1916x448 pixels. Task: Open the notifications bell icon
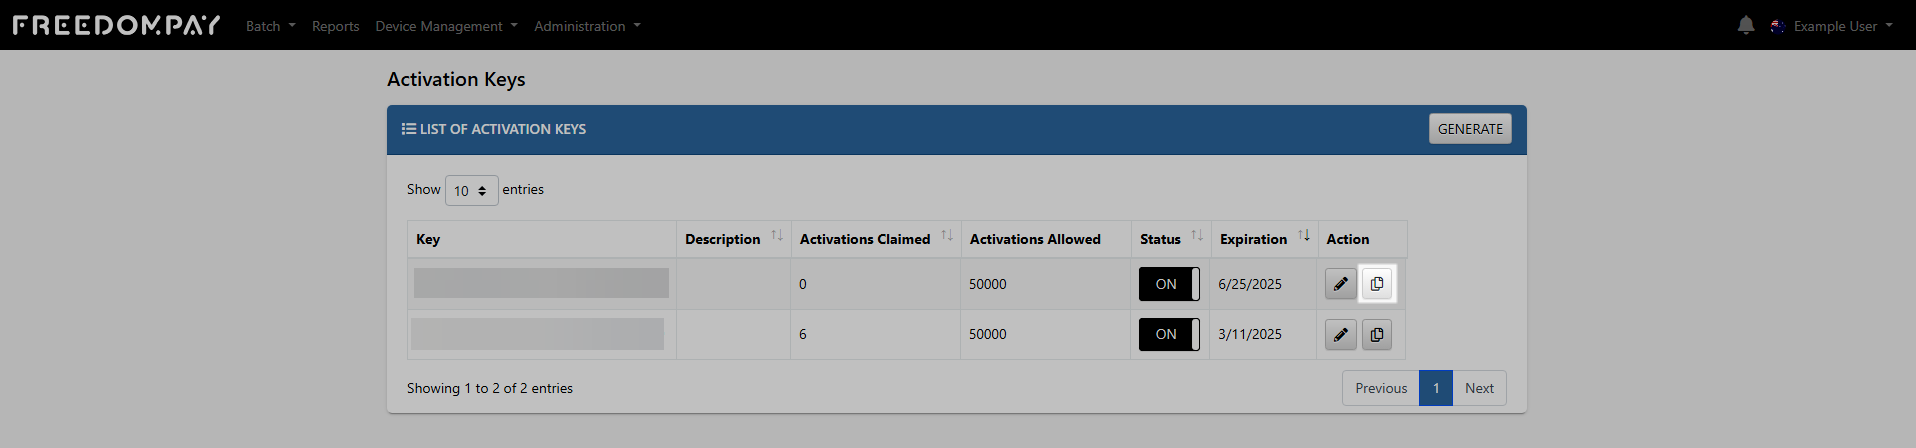pos(1745,26)
